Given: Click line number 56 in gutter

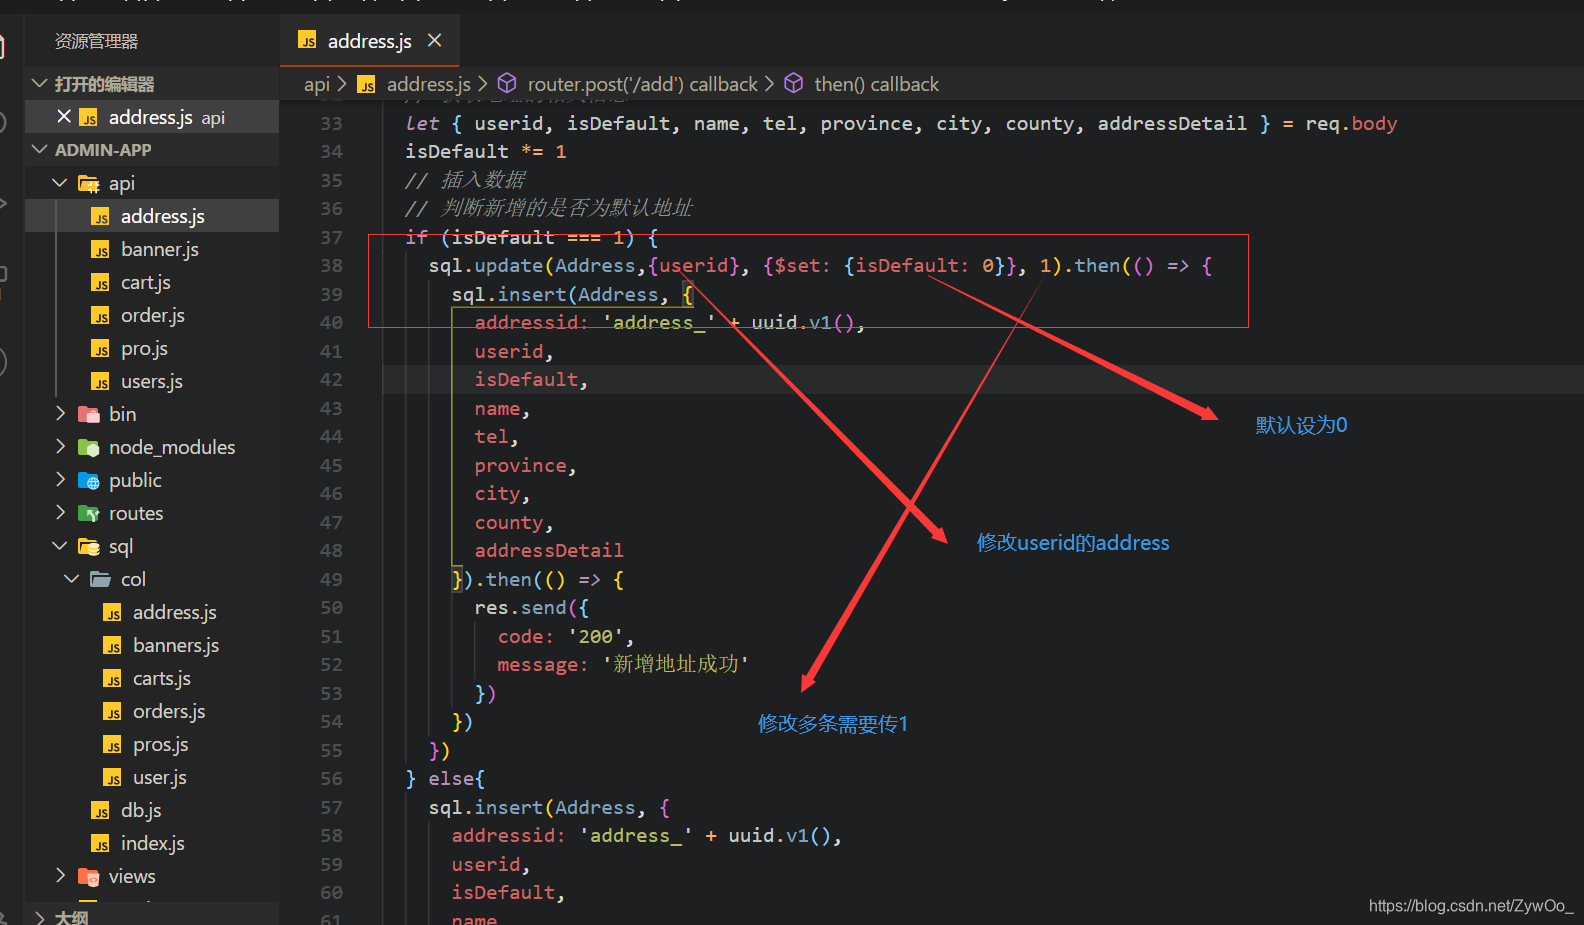Looking at the screenshot, I should [x=331, y=779].
